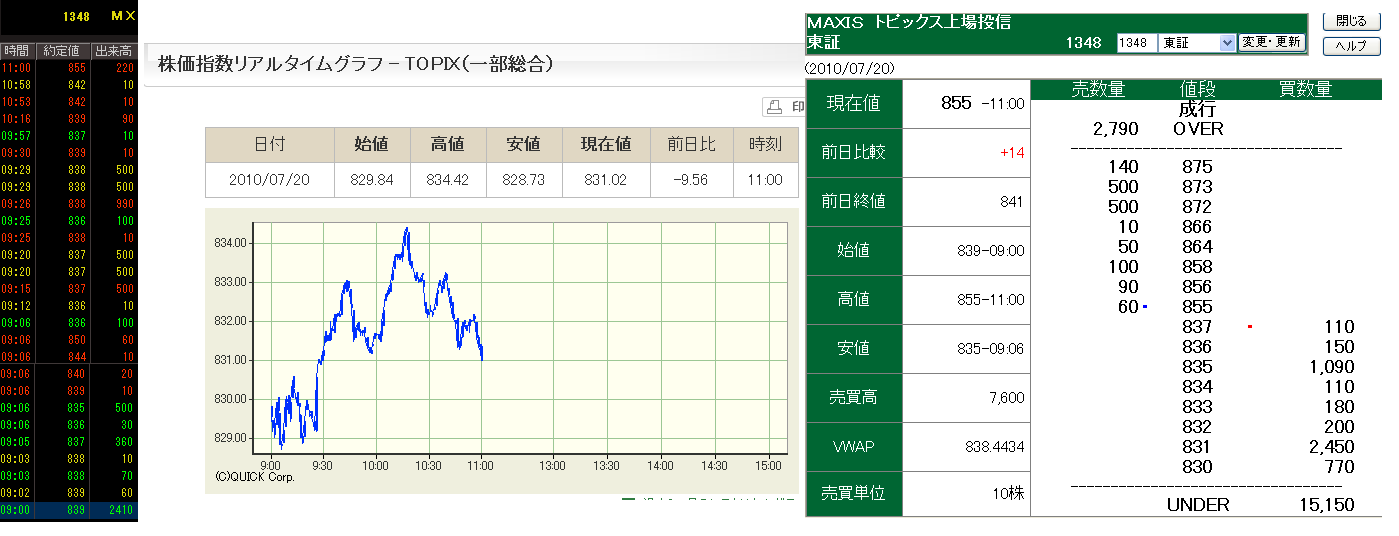Select the 10:16 row in the tick list
1399x536 pixels.
[69, 119]
